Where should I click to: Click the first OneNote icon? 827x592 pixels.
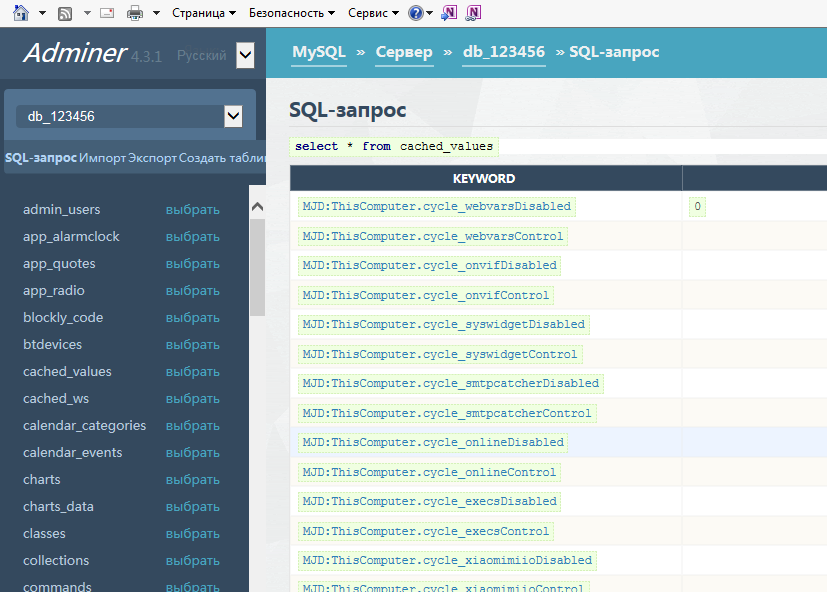450,13
